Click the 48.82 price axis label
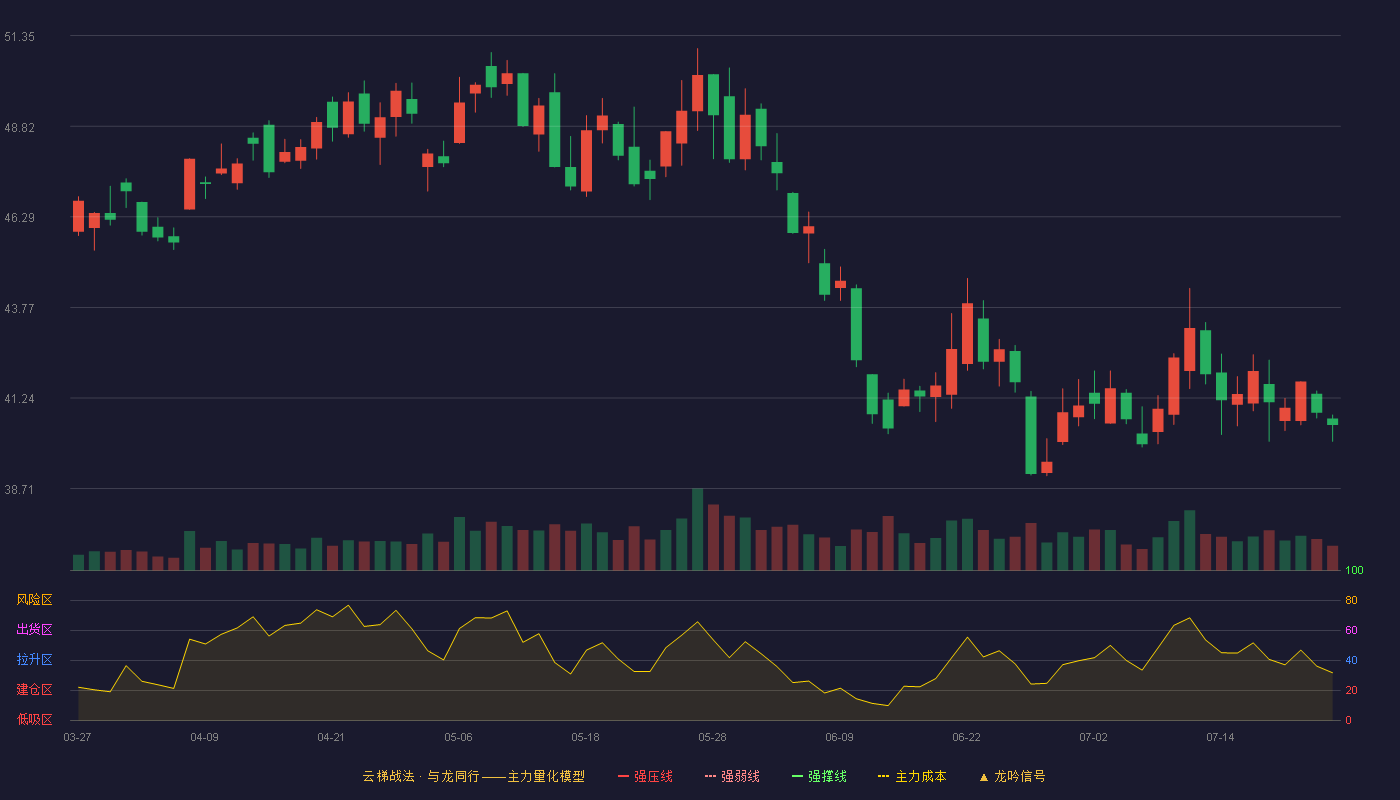 19,127
